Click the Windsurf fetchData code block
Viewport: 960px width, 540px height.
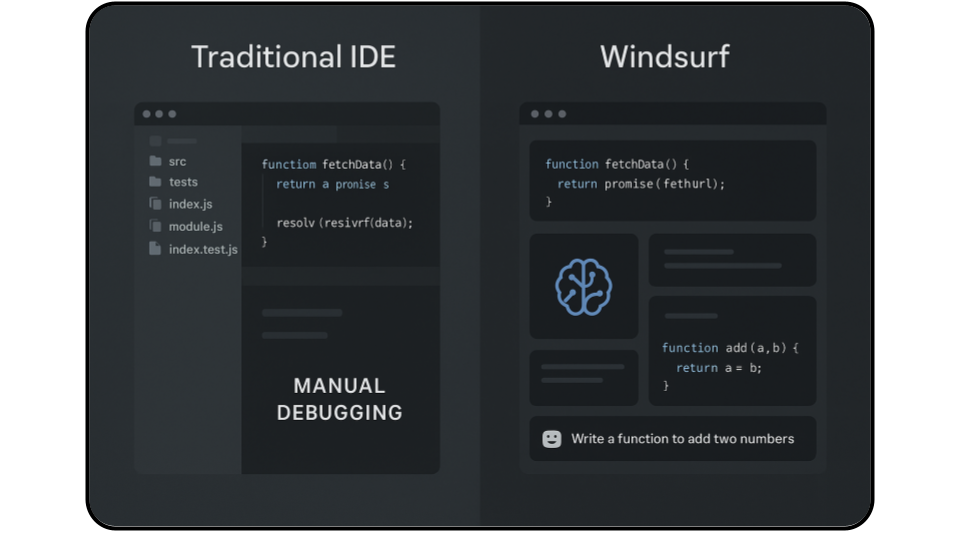tap(672, 181)
